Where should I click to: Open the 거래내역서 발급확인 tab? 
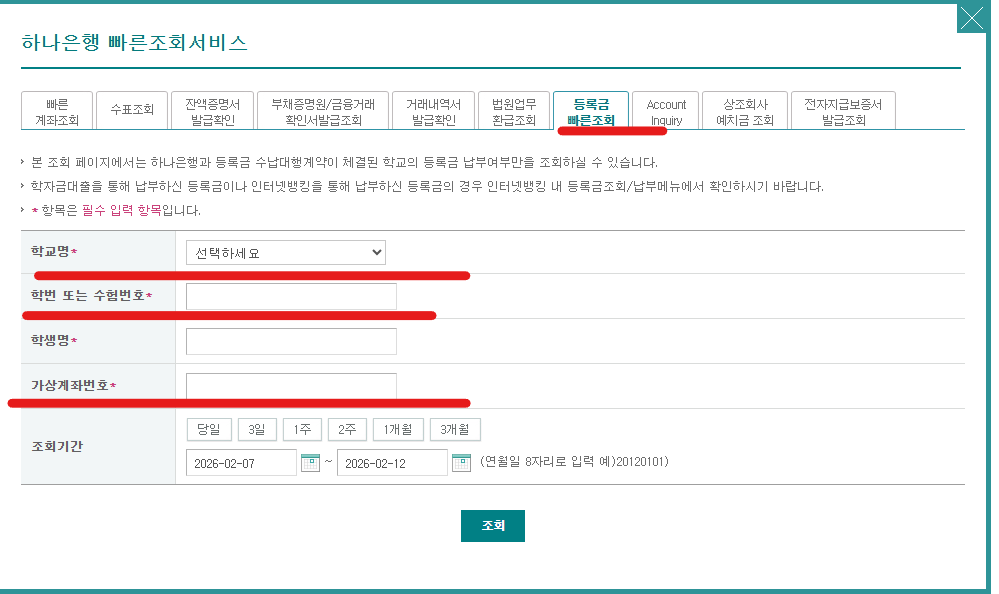[434, 111]
